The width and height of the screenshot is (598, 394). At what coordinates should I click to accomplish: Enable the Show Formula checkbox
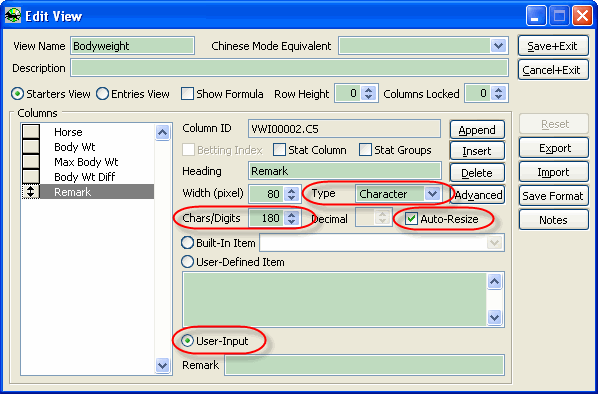[x=187, y=94]
